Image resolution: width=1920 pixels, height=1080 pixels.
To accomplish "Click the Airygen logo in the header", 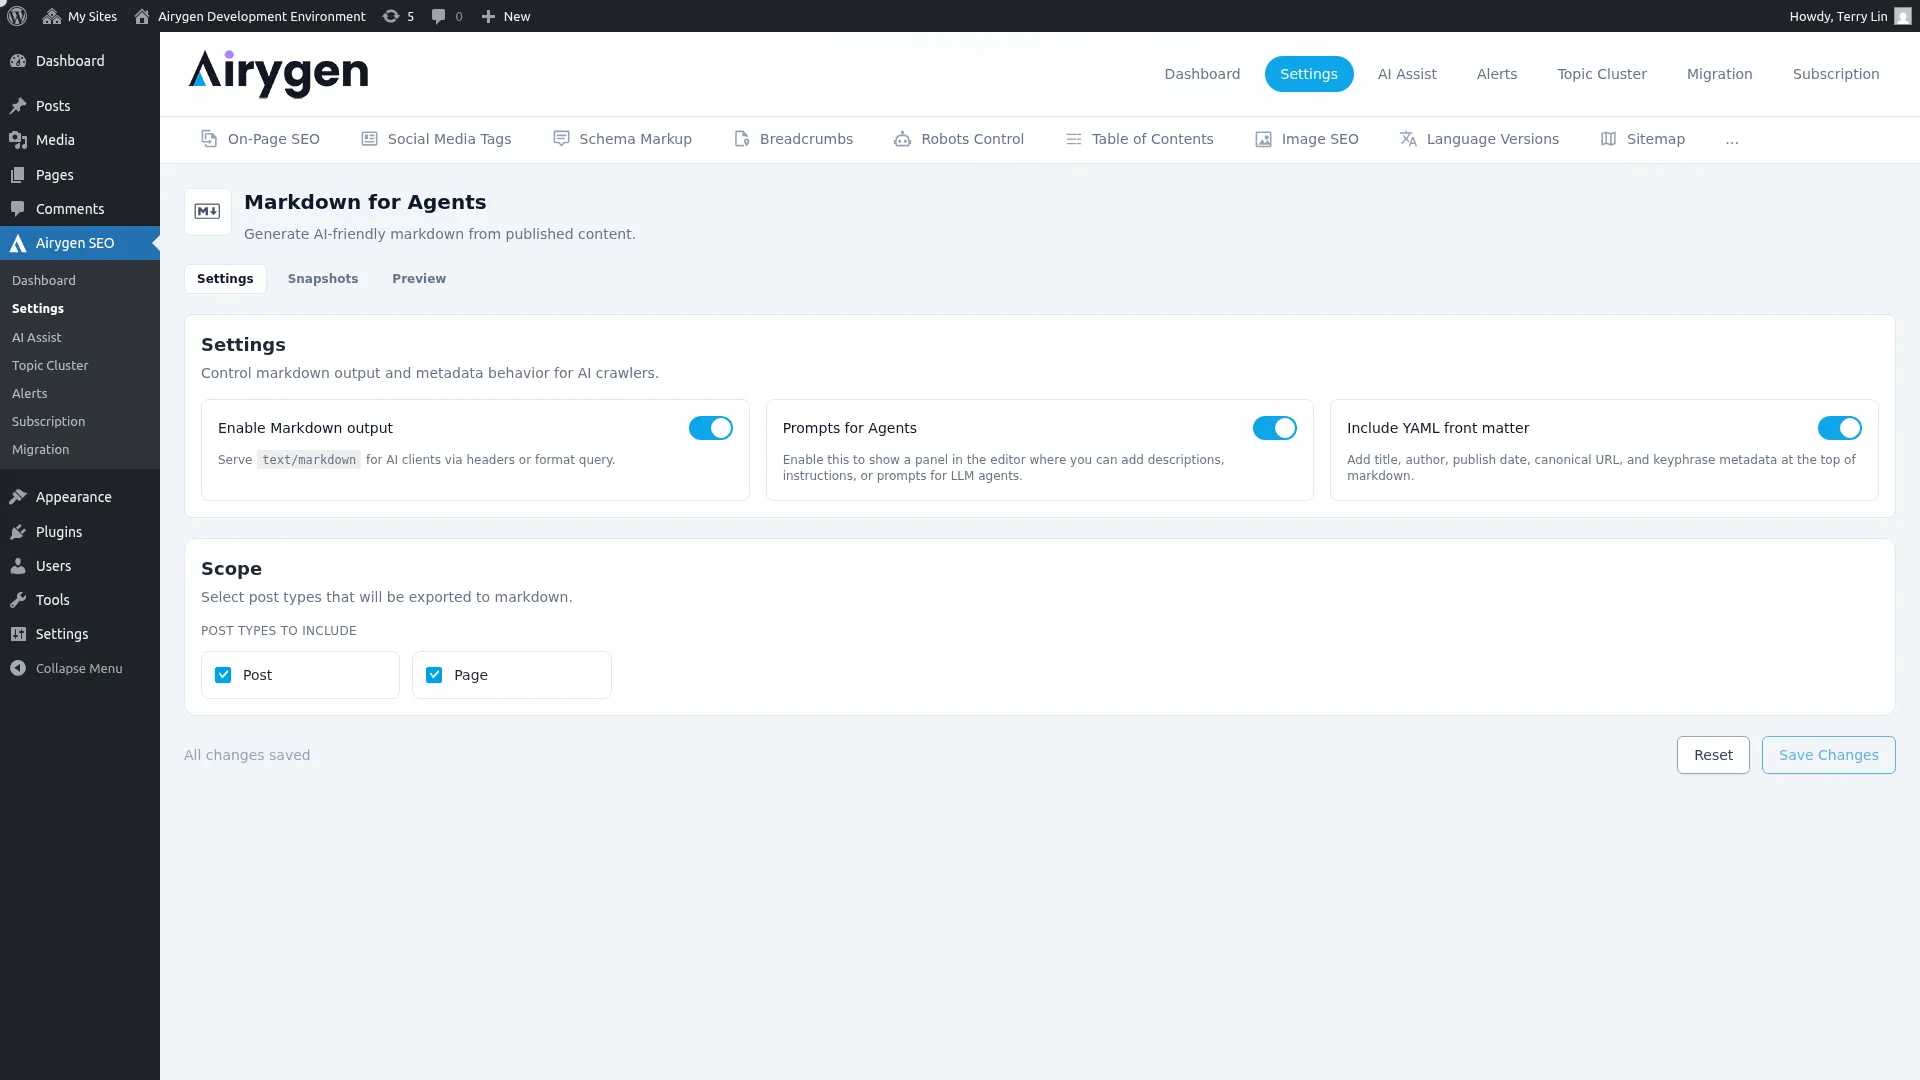I will [x=278, y=74].
